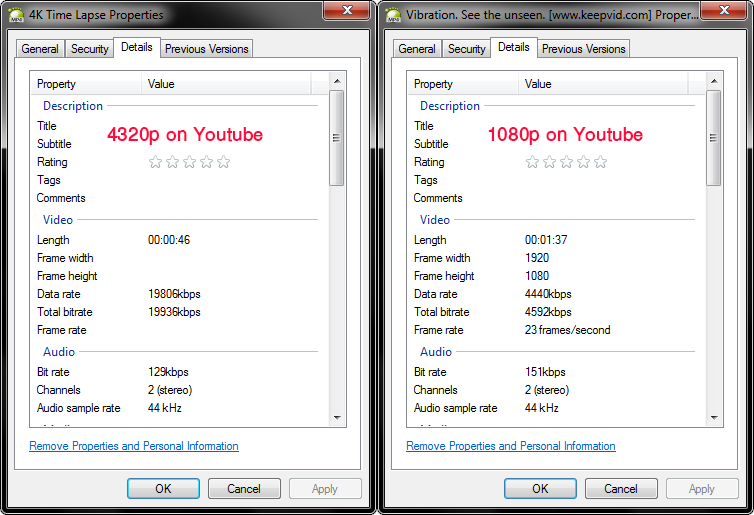The width and height of the screenshot is (754, 515).
Task: Click Cancel in Vibration Properties
Action: pos(621,489)
